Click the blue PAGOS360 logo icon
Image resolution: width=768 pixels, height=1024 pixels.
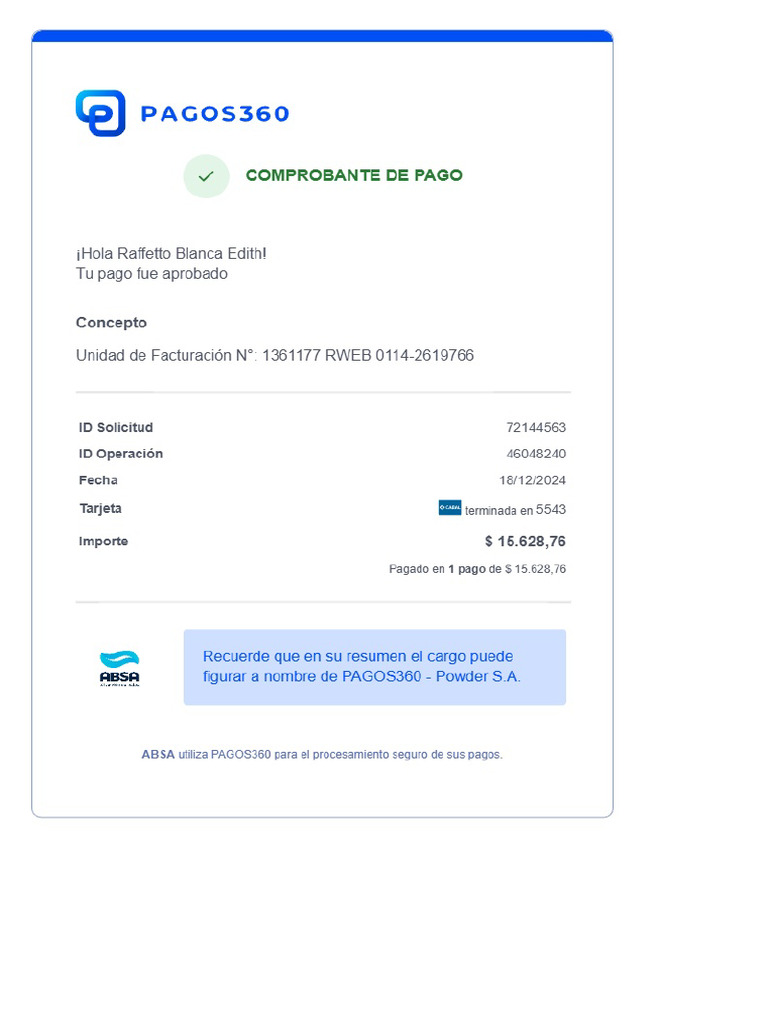pos(100,113)
